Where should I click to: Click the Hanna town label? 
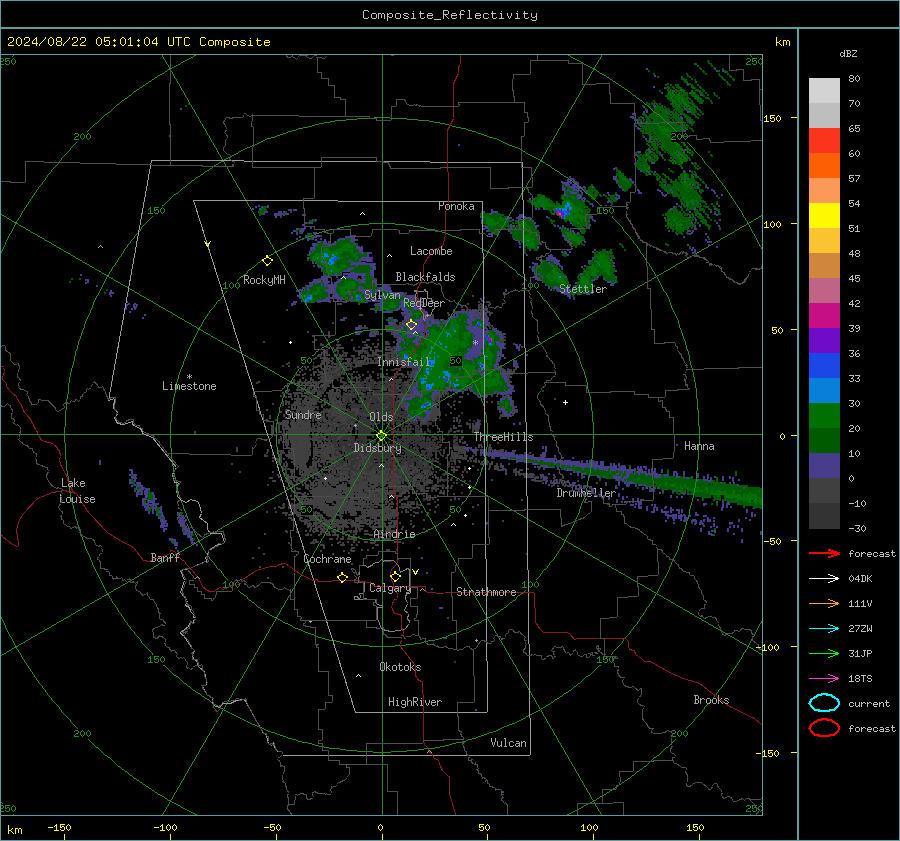[699, 446]
